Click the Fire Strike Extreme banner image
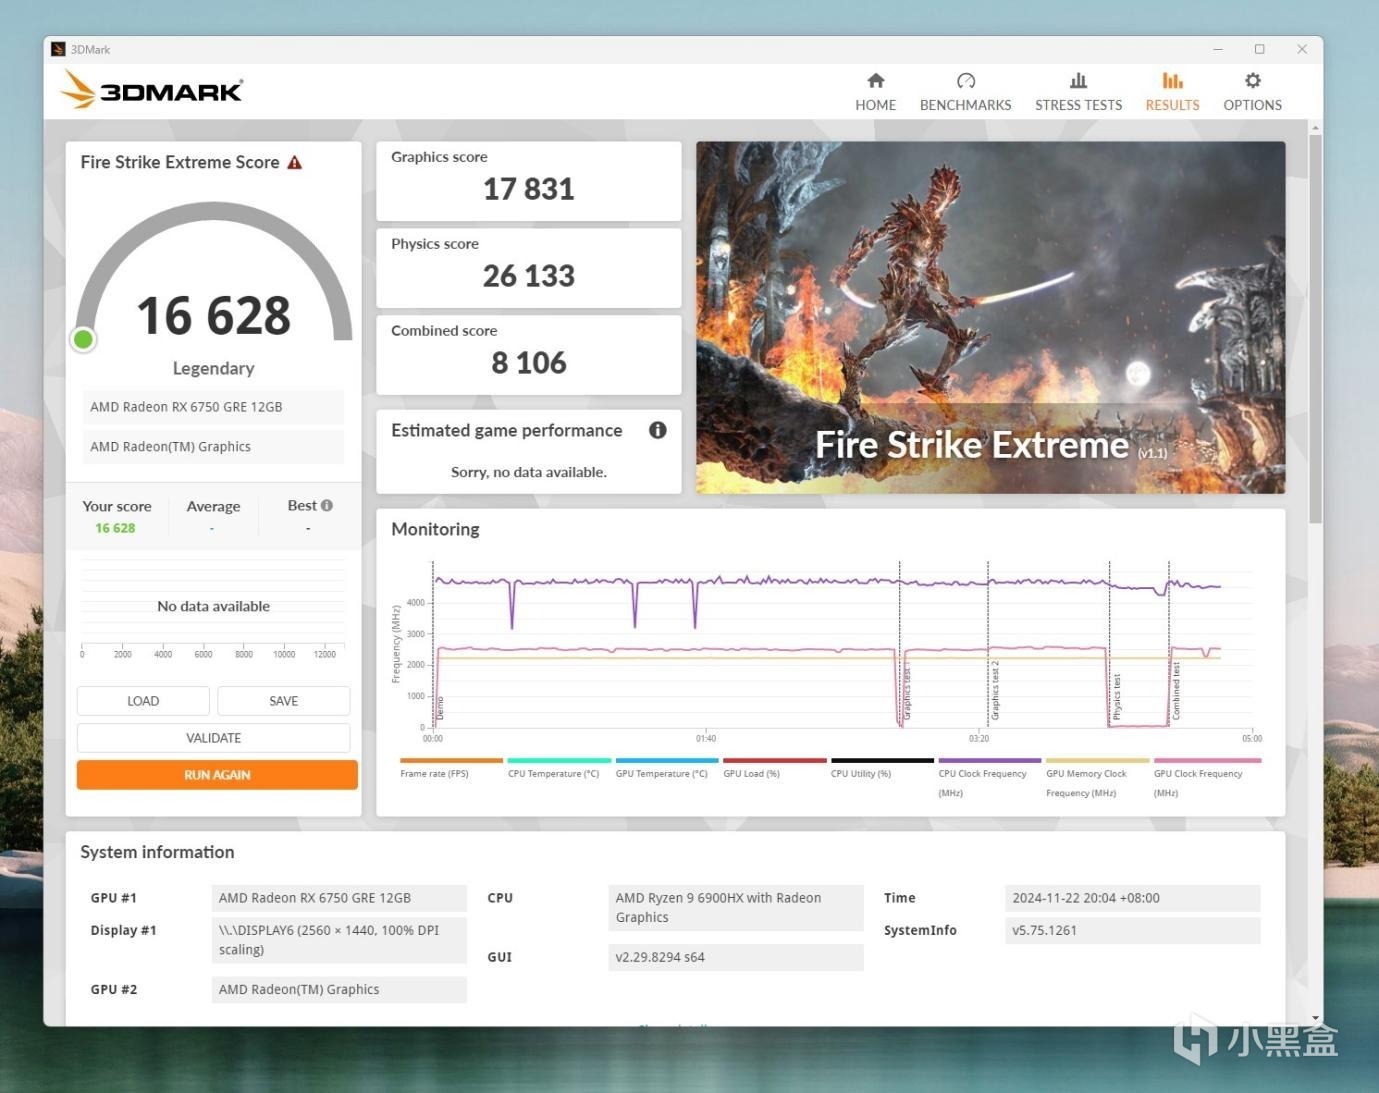Viewport: 1379px width, 1093px height. [x=991, y=317]
